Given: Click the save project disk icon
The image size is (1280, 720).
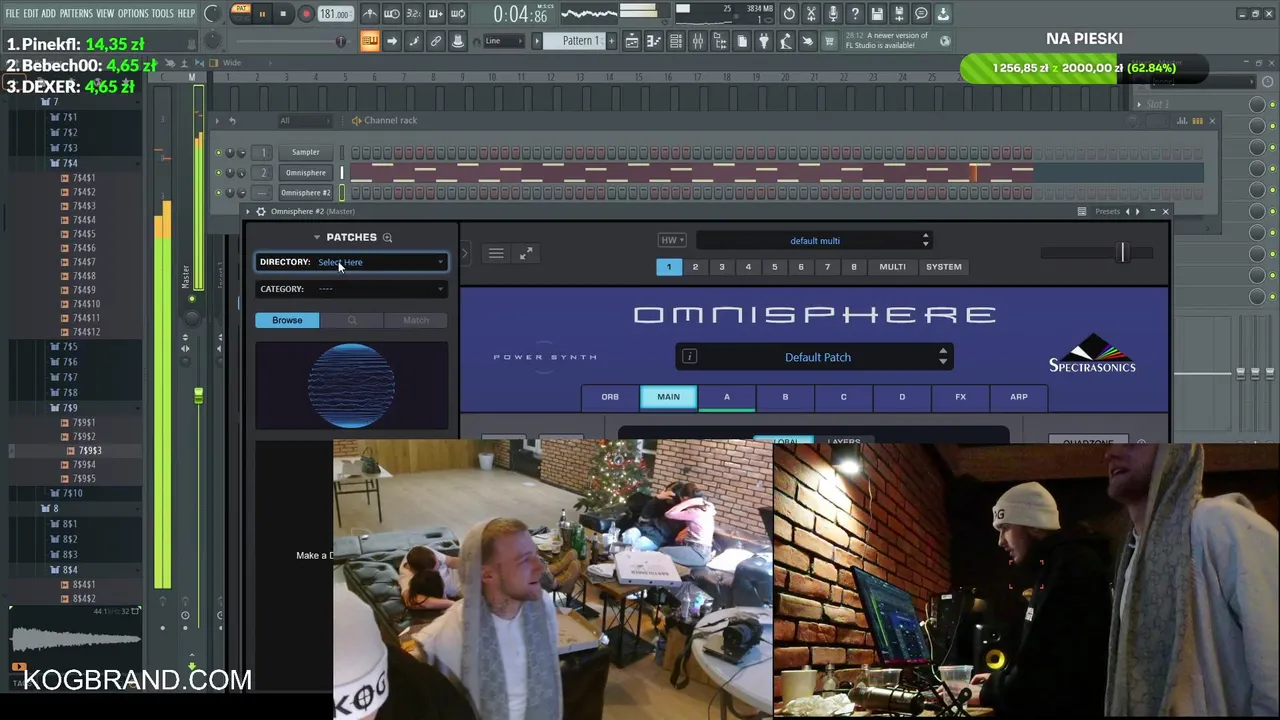Looking at the screenshot, I should 877,14.
